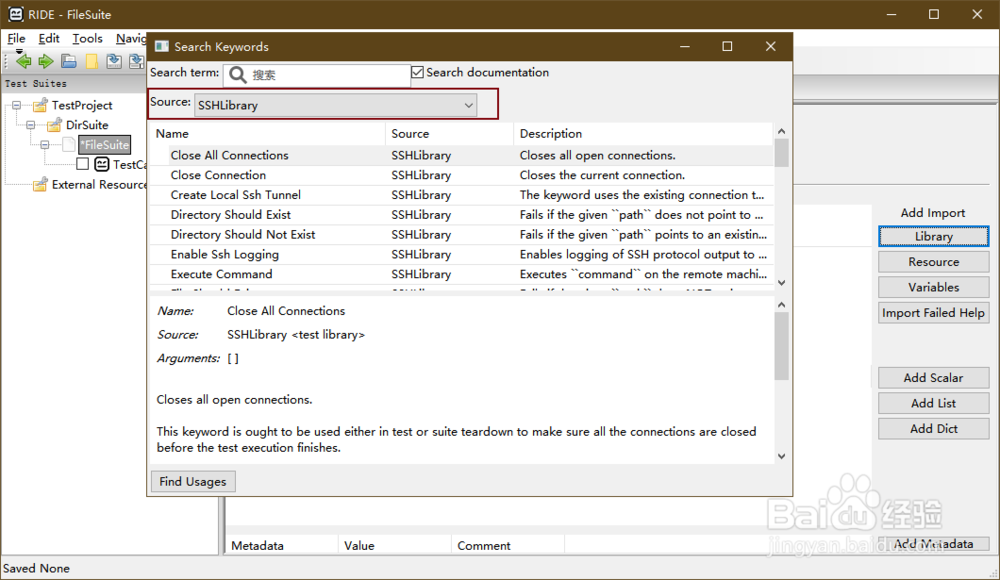Viewport: 1000px width, 580px height.
Task: Select the DirSuite tree item
Action: 87,125
